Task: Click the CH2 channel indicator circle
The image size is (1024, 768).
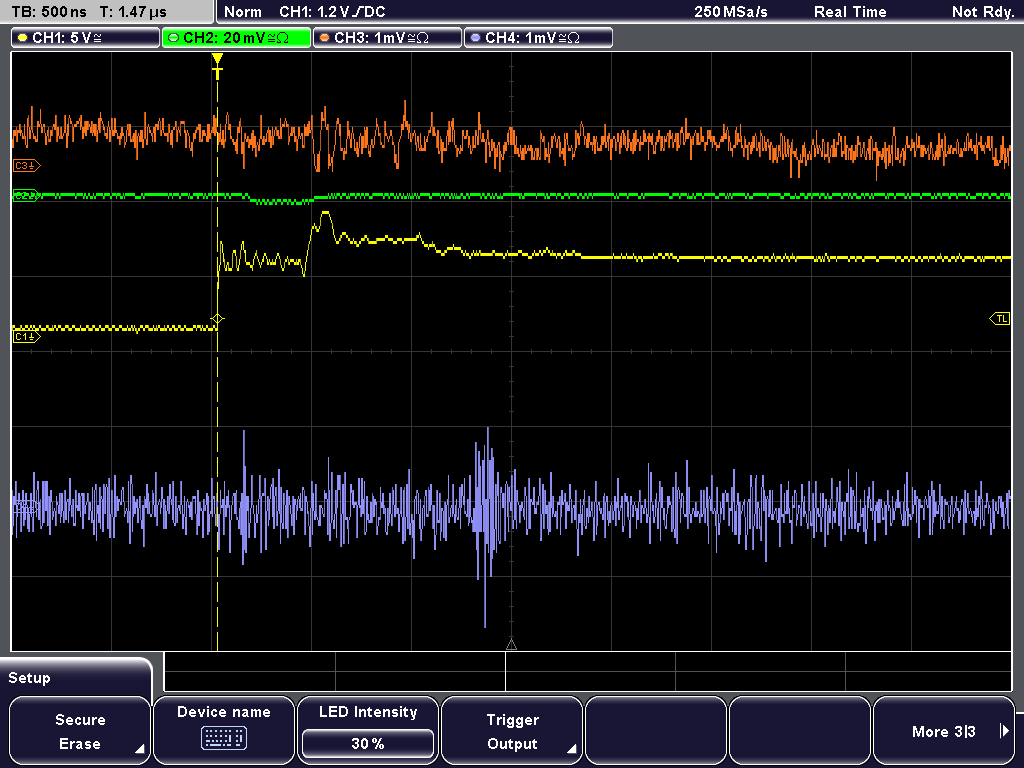Action: click(x=174, y=38)
